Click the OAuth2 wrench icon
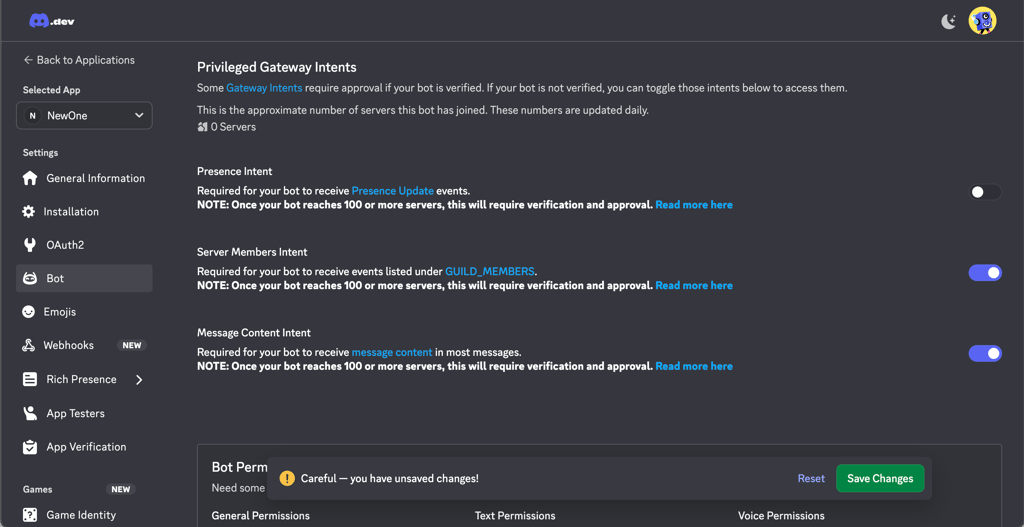This screenshot has height=527, width=1024. click(x=29, y=245)
